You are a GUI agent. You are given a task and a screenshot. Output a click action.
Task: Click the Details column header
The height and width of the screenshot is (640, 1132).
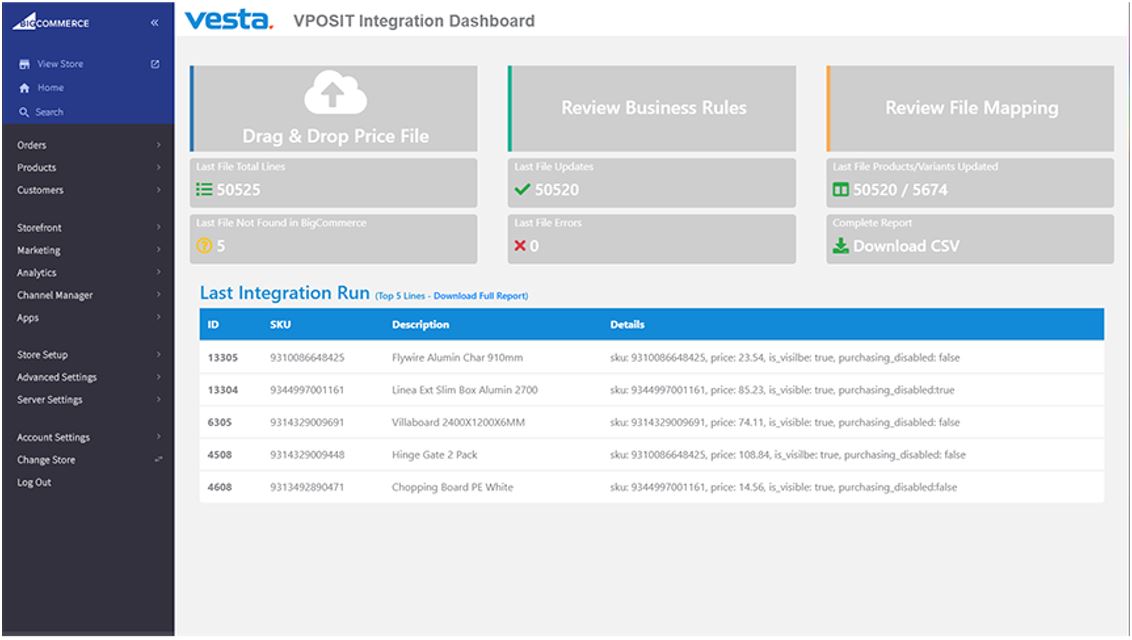(x=627, y=325)
